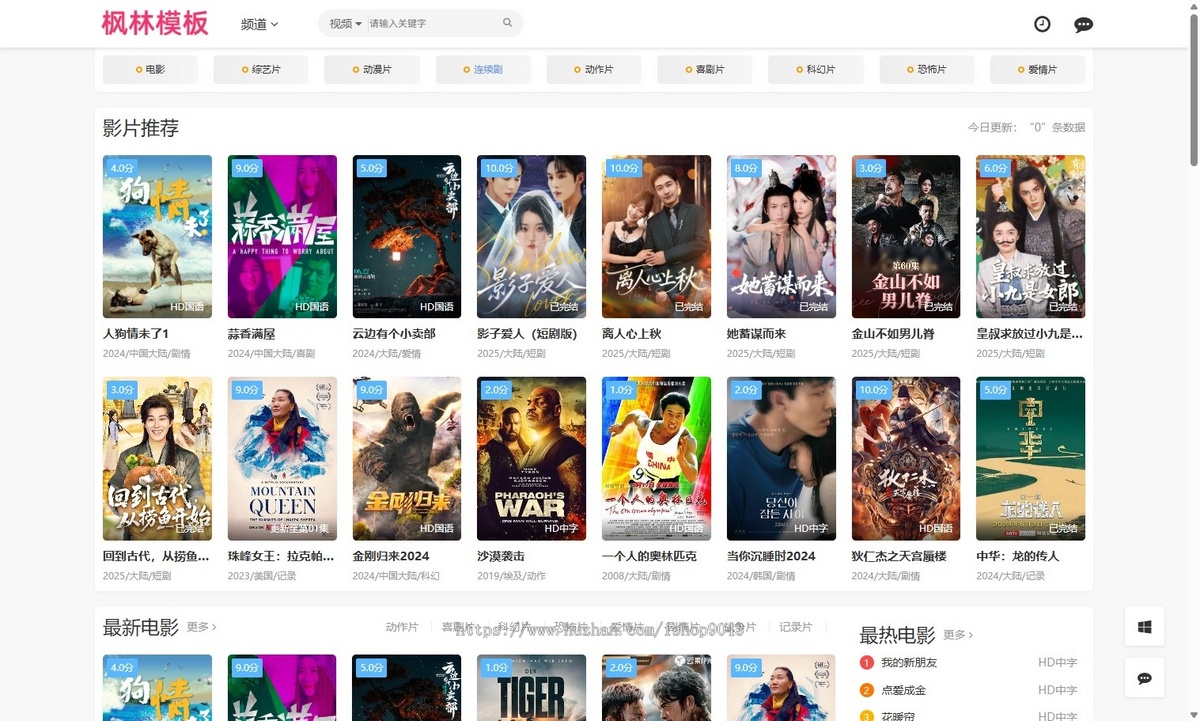This screenshot has width=1200, height=721.
Task: Filter newest movies by 动作片
Action: tap(402, 627)
